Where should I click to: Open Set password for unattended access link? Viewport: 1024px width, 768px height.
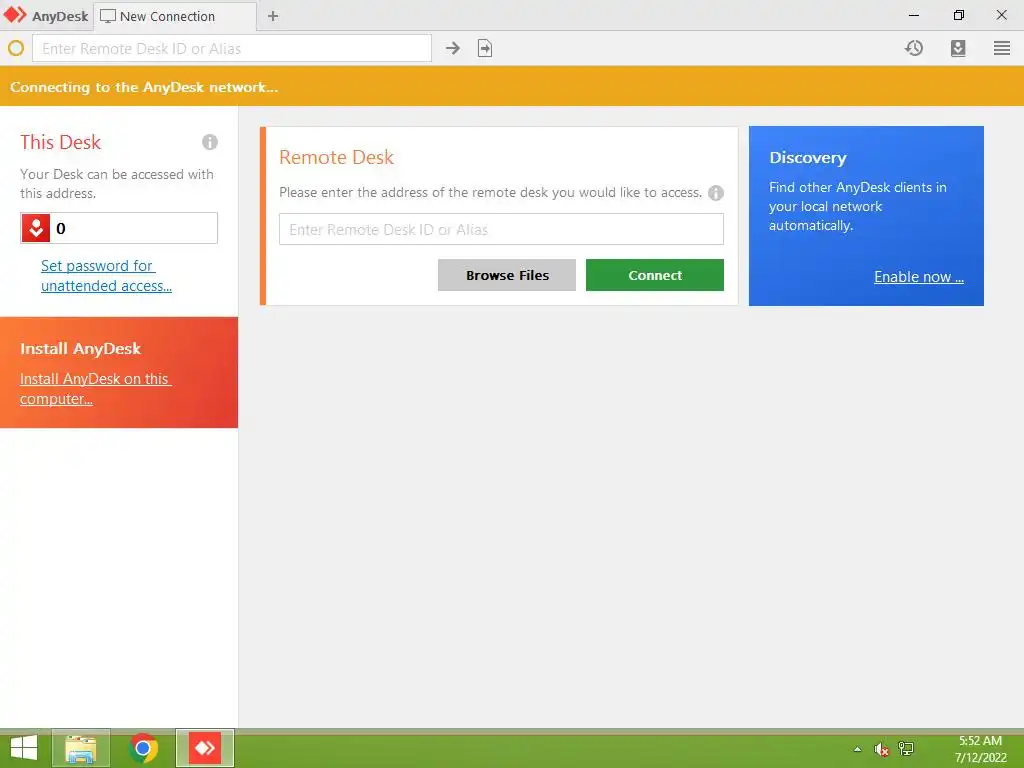tap(106, 276)
